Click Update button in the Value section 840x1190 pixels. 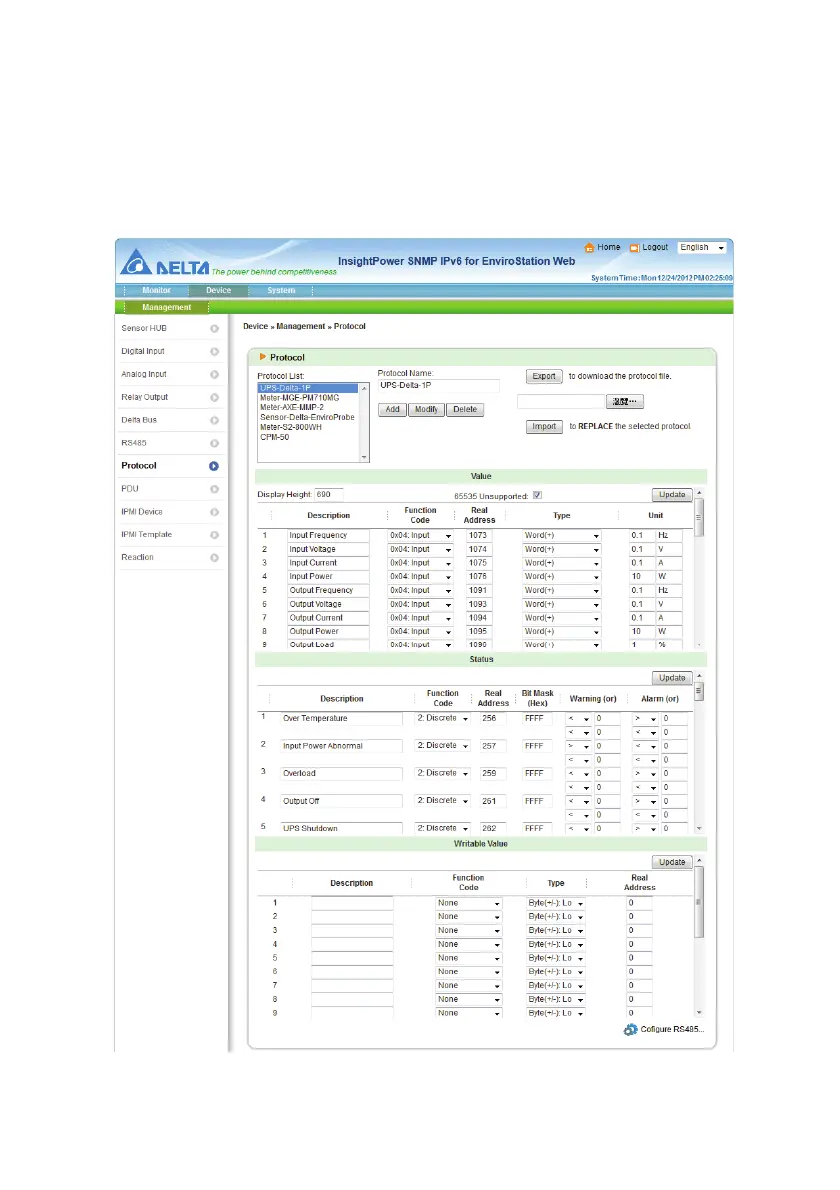click(672, 495)
